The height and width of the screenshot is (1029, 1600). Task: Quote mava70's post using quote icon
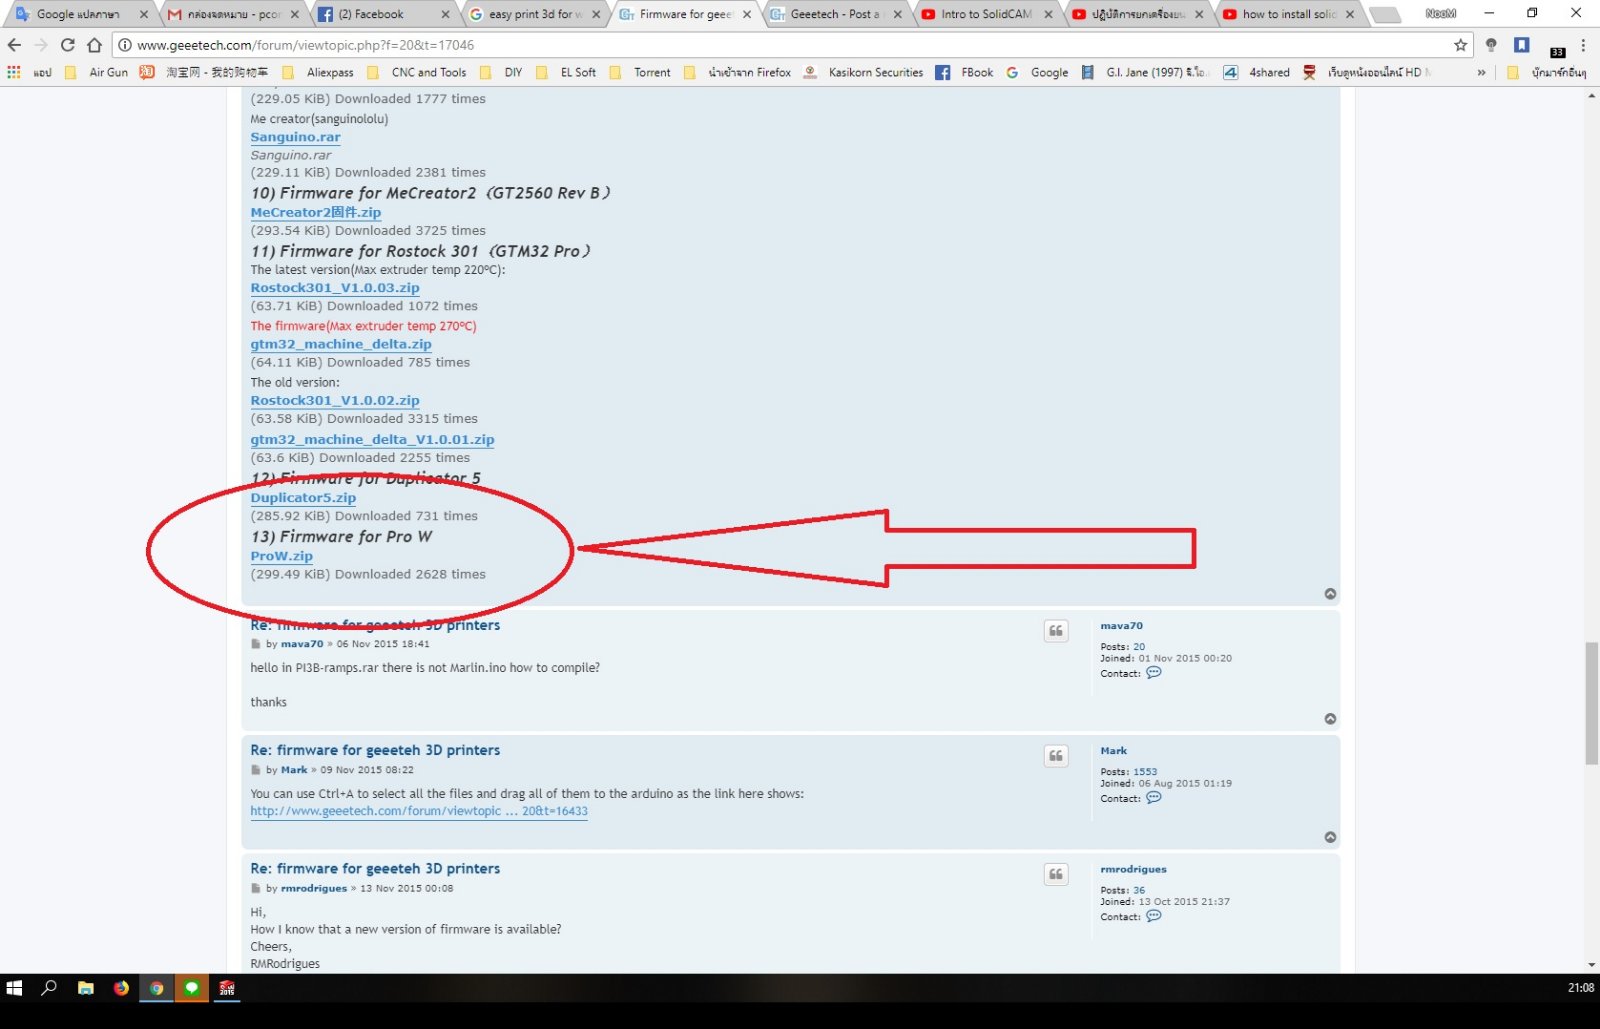point(1056,631)
